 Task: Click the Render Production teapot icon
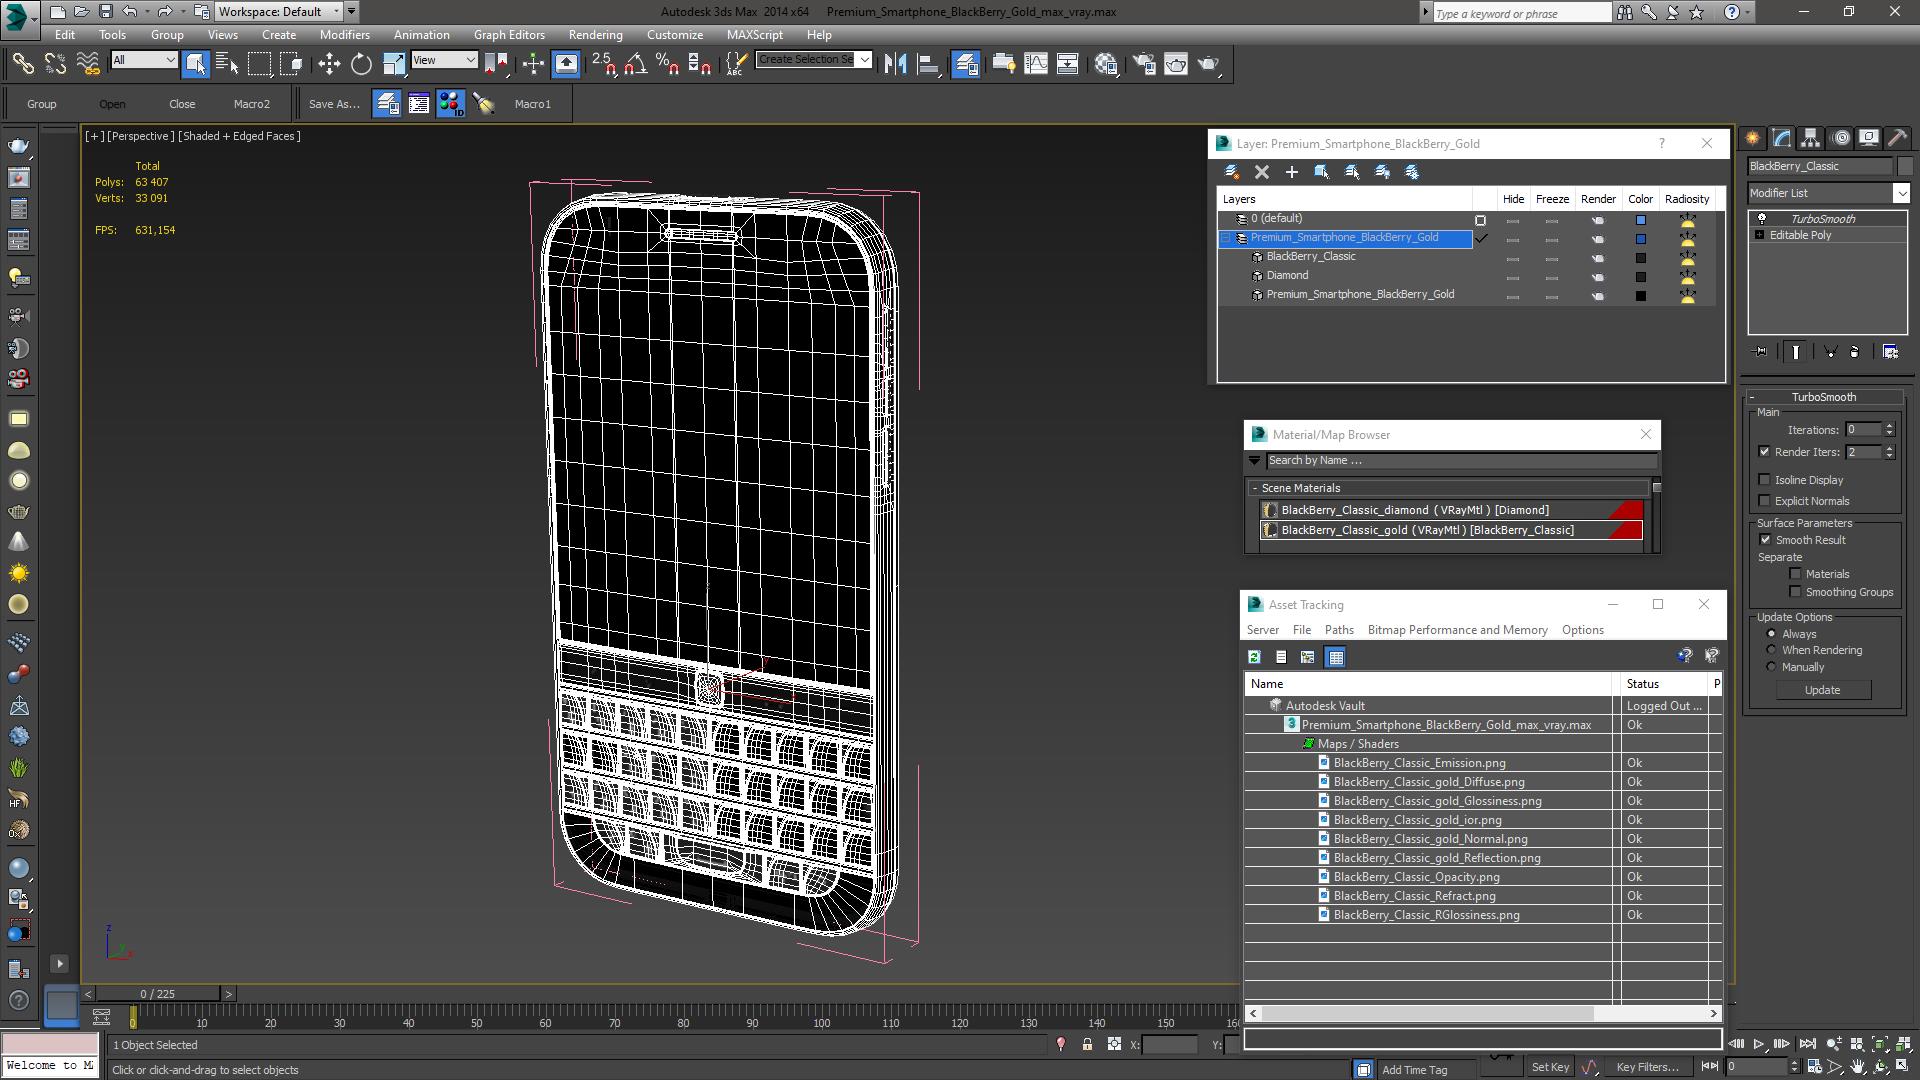tap(1208, 64)
